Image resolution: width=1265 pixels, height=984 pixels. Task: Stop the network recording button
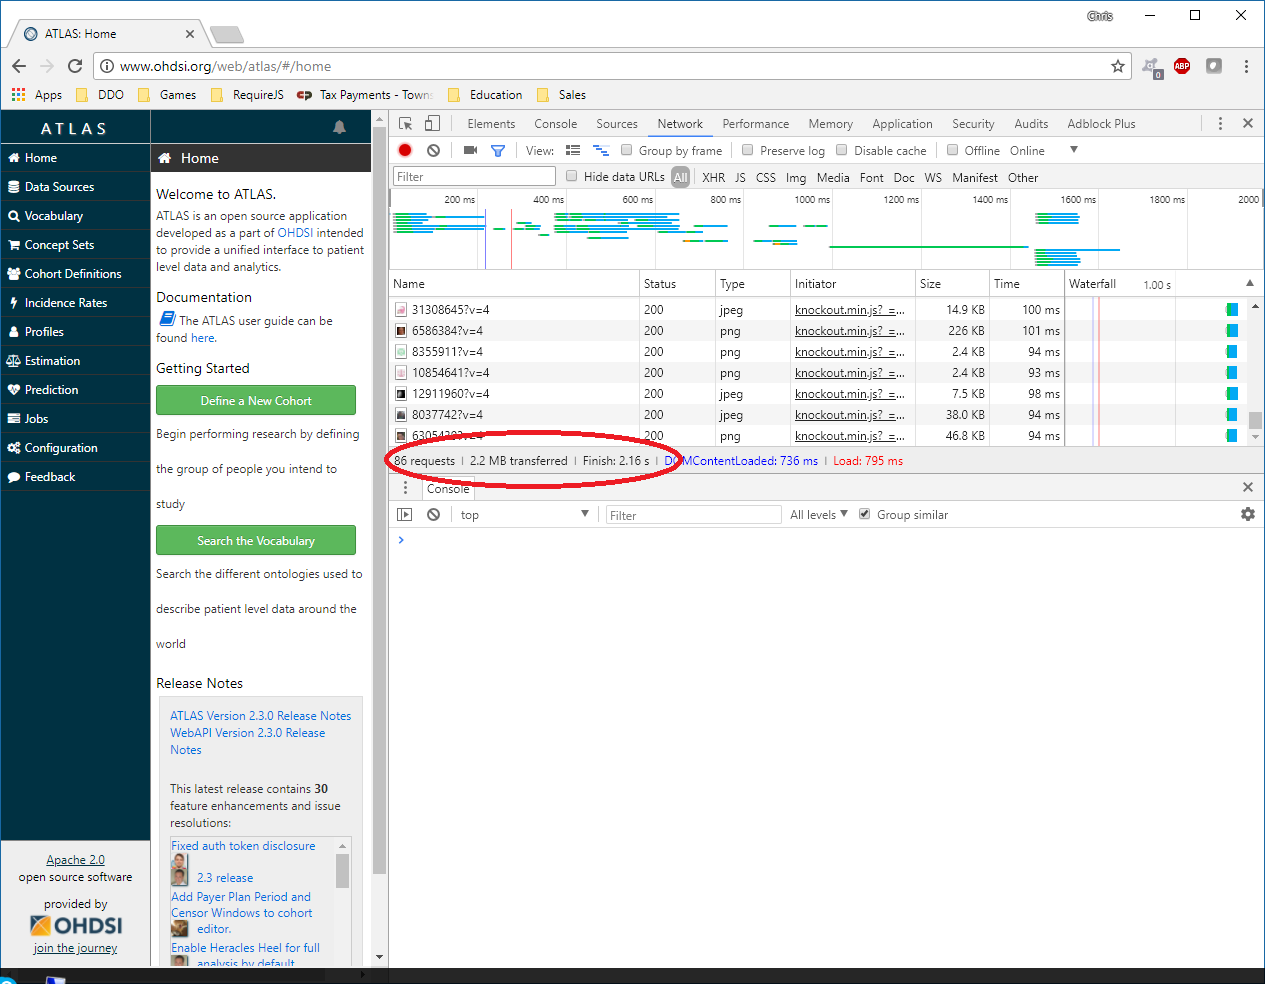[x=404, y=149]
